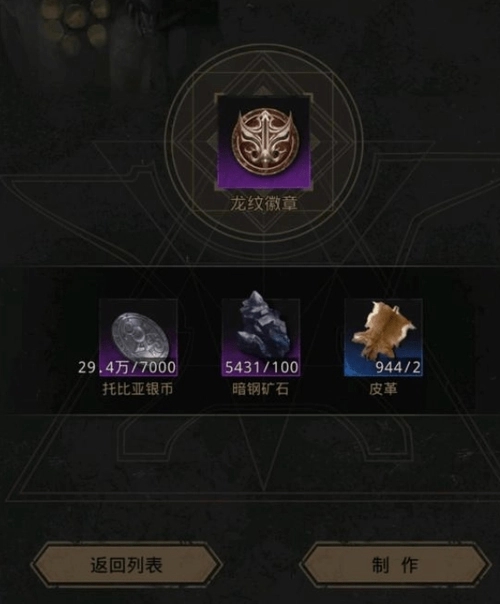Tap the purple gradient under the emblem icon
This screenshot has width=500, height=604.
pos(264,179)
